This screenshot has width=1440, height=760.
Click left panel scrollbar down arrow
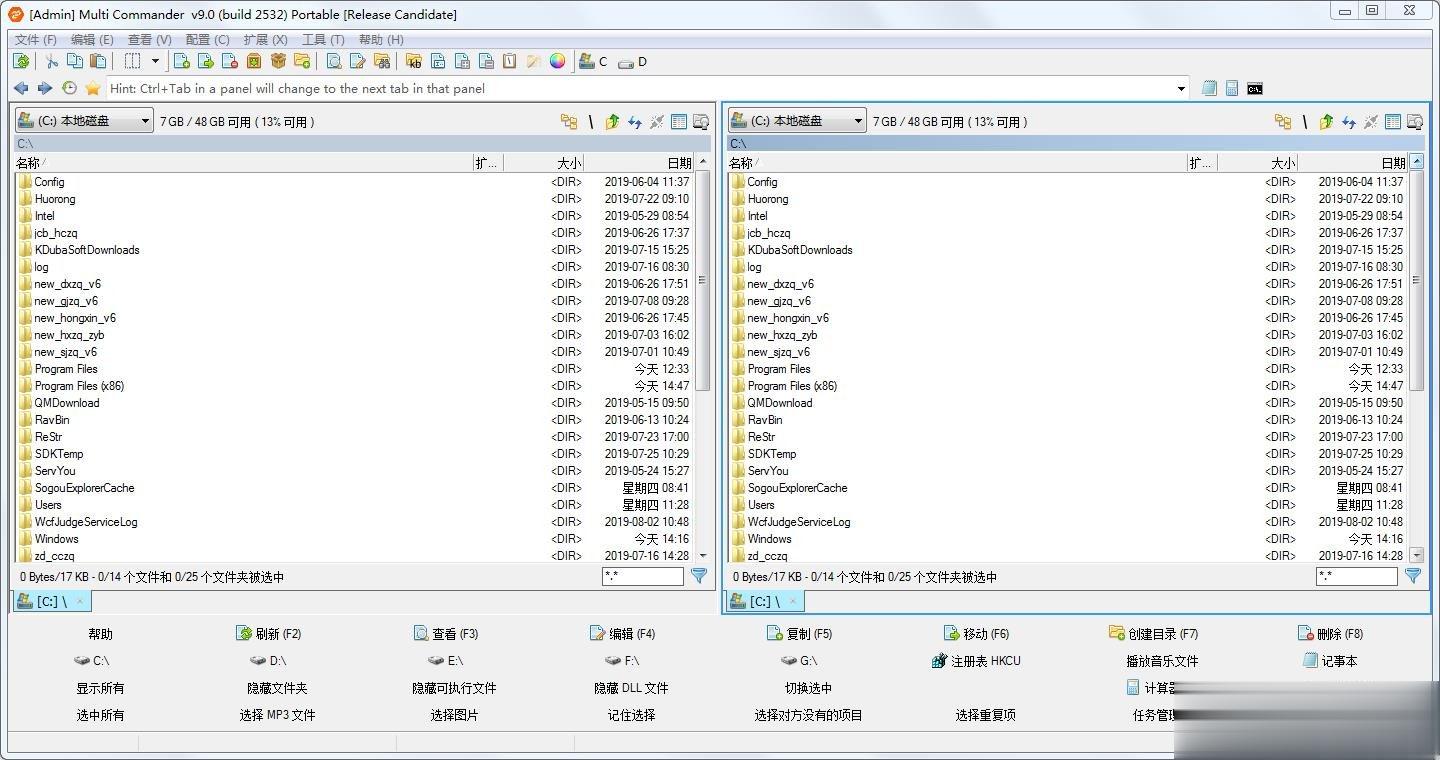703,555
